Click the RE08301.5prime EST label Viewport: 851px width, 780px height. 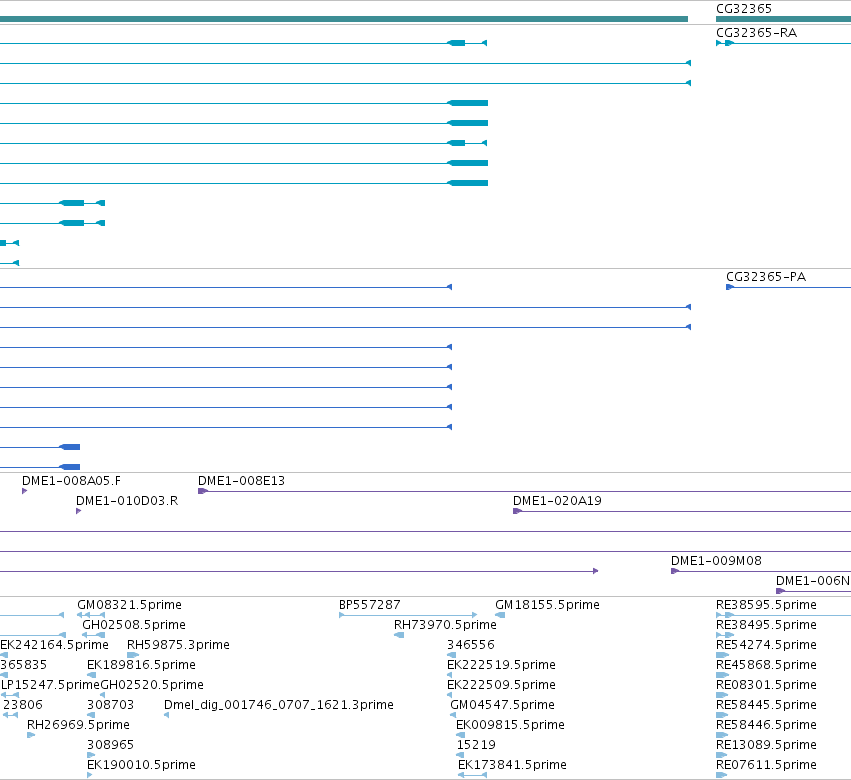tap(766, 685)
